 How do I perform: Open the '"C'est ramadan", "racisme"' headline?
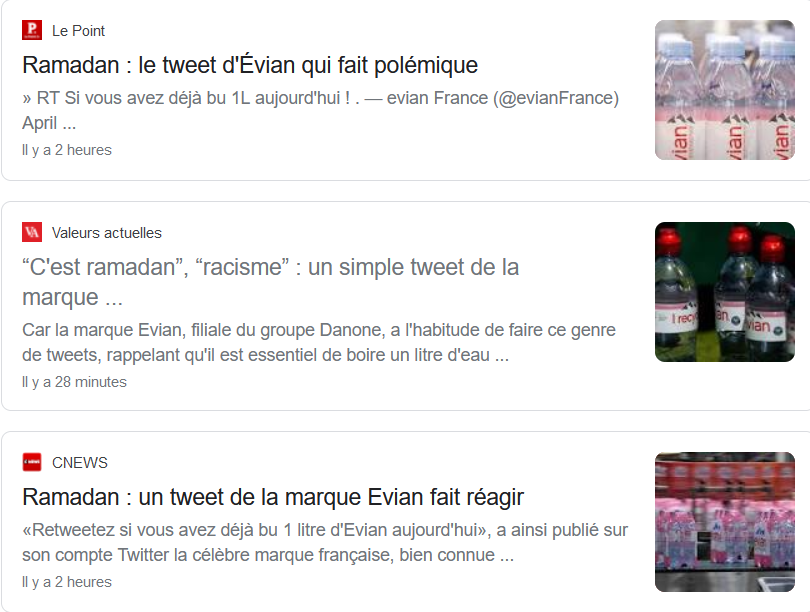point(270,282)
